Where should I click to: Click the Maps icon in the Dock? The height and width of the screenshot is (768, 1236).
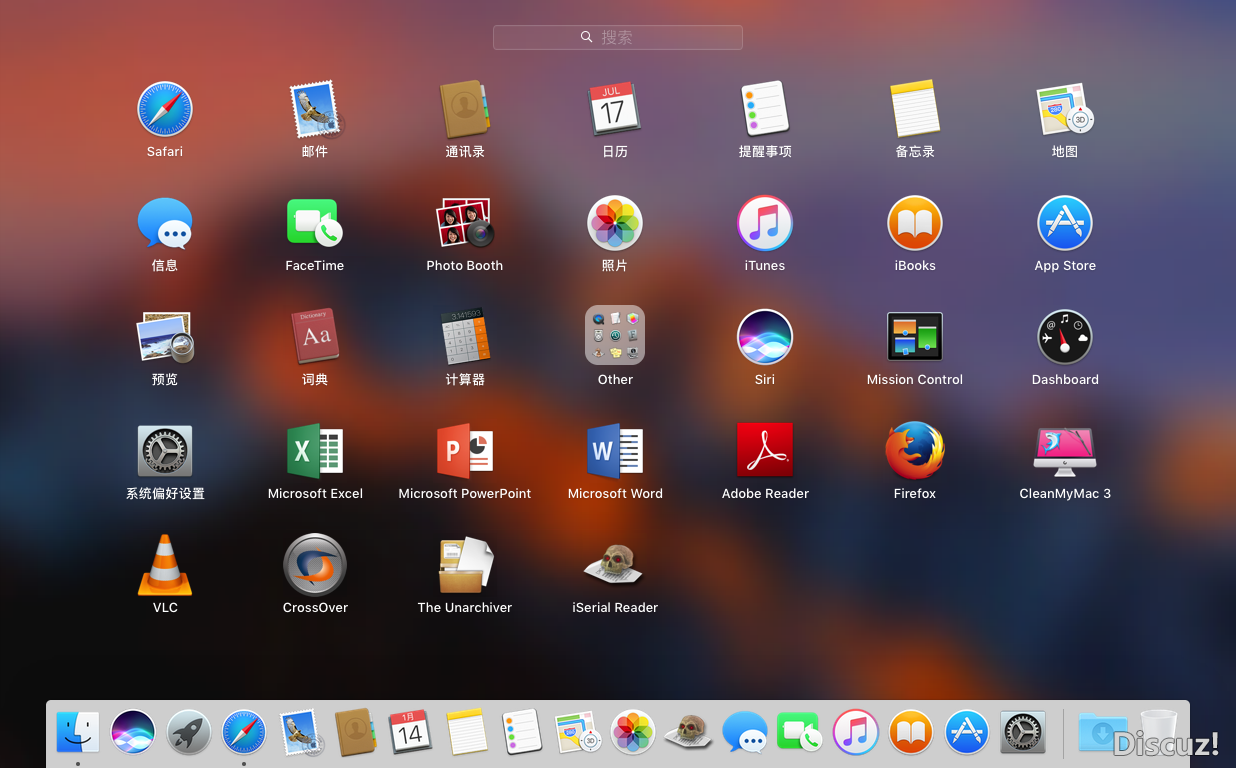pos(577,733)
